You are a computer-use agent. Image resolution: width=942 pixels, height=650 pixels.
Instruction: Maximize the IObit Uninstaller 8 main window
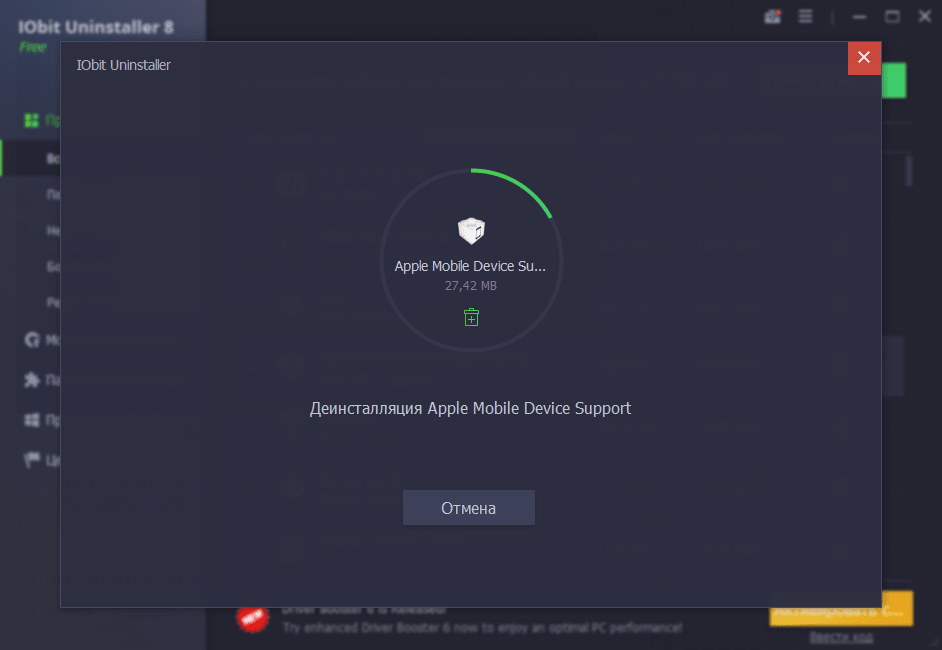coord(892,17)
